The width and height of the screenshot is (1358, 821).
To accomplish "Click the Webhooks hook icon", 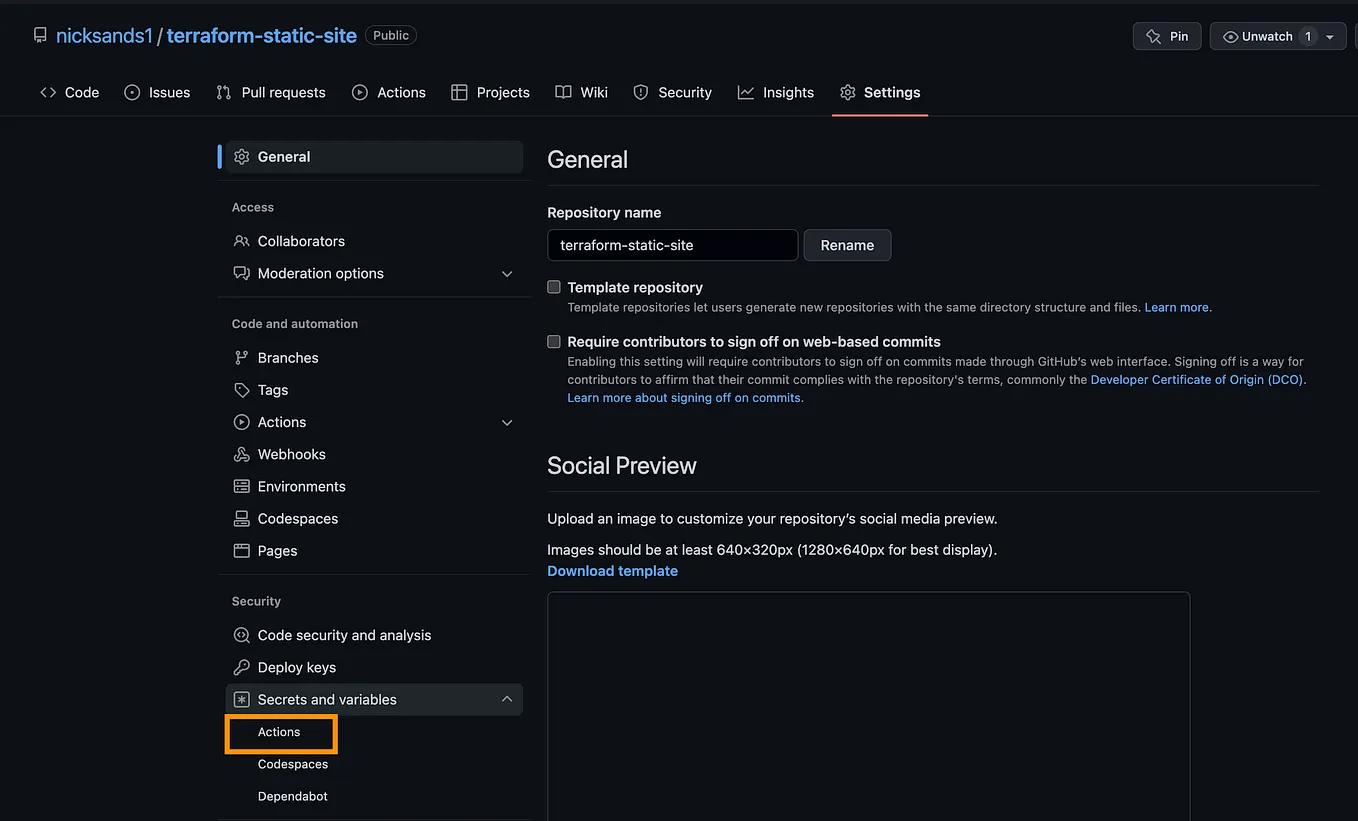I will [x=241, y=454].
